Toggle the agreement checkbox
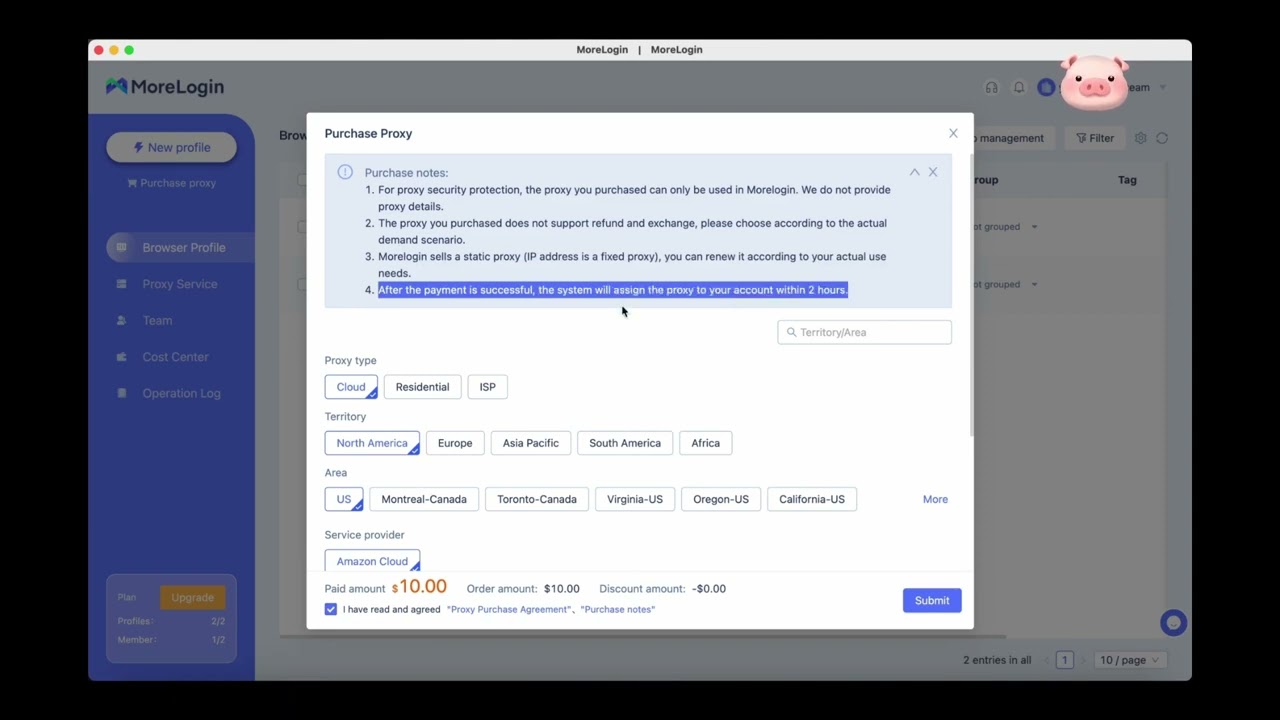The width and height of the screenshot is (1280, 720). pos(331,609)
